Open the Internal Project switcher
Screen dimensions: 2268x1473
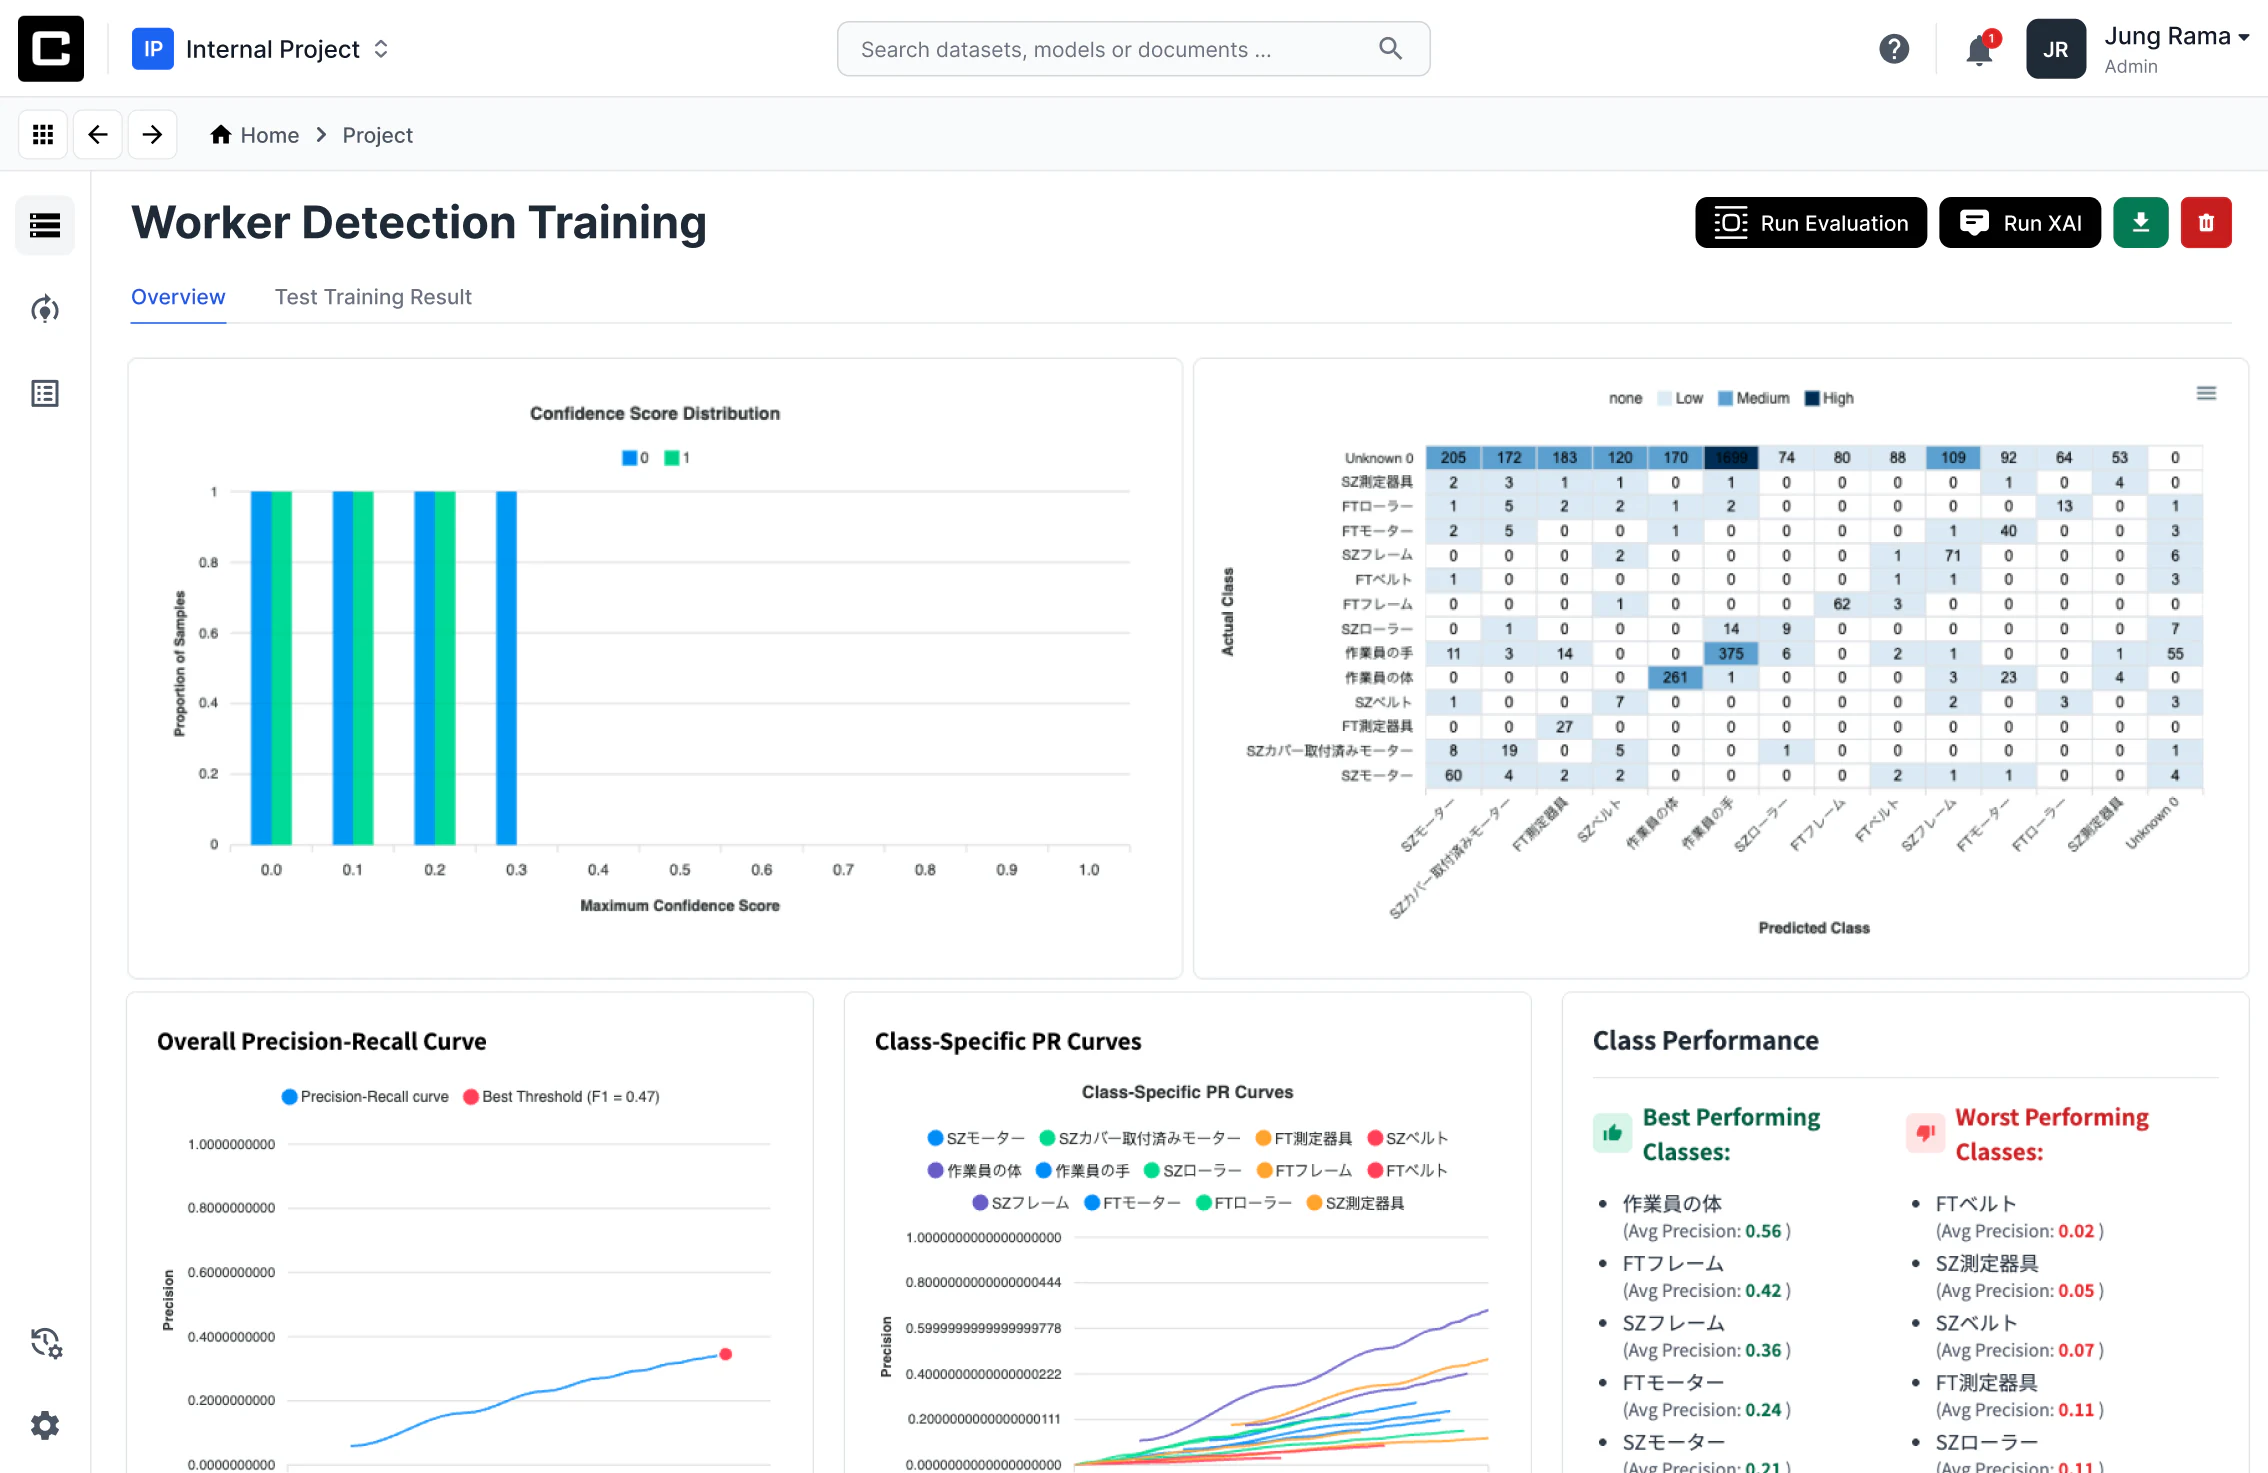[261, 49]
